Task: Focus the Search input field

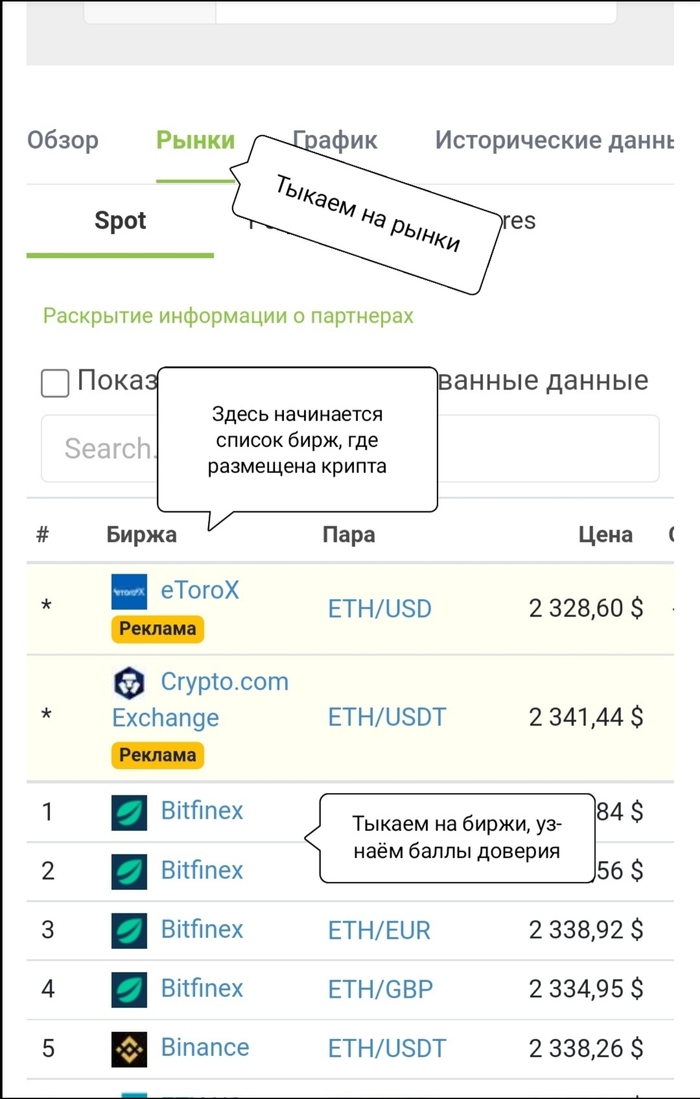Action: (100, 449)
